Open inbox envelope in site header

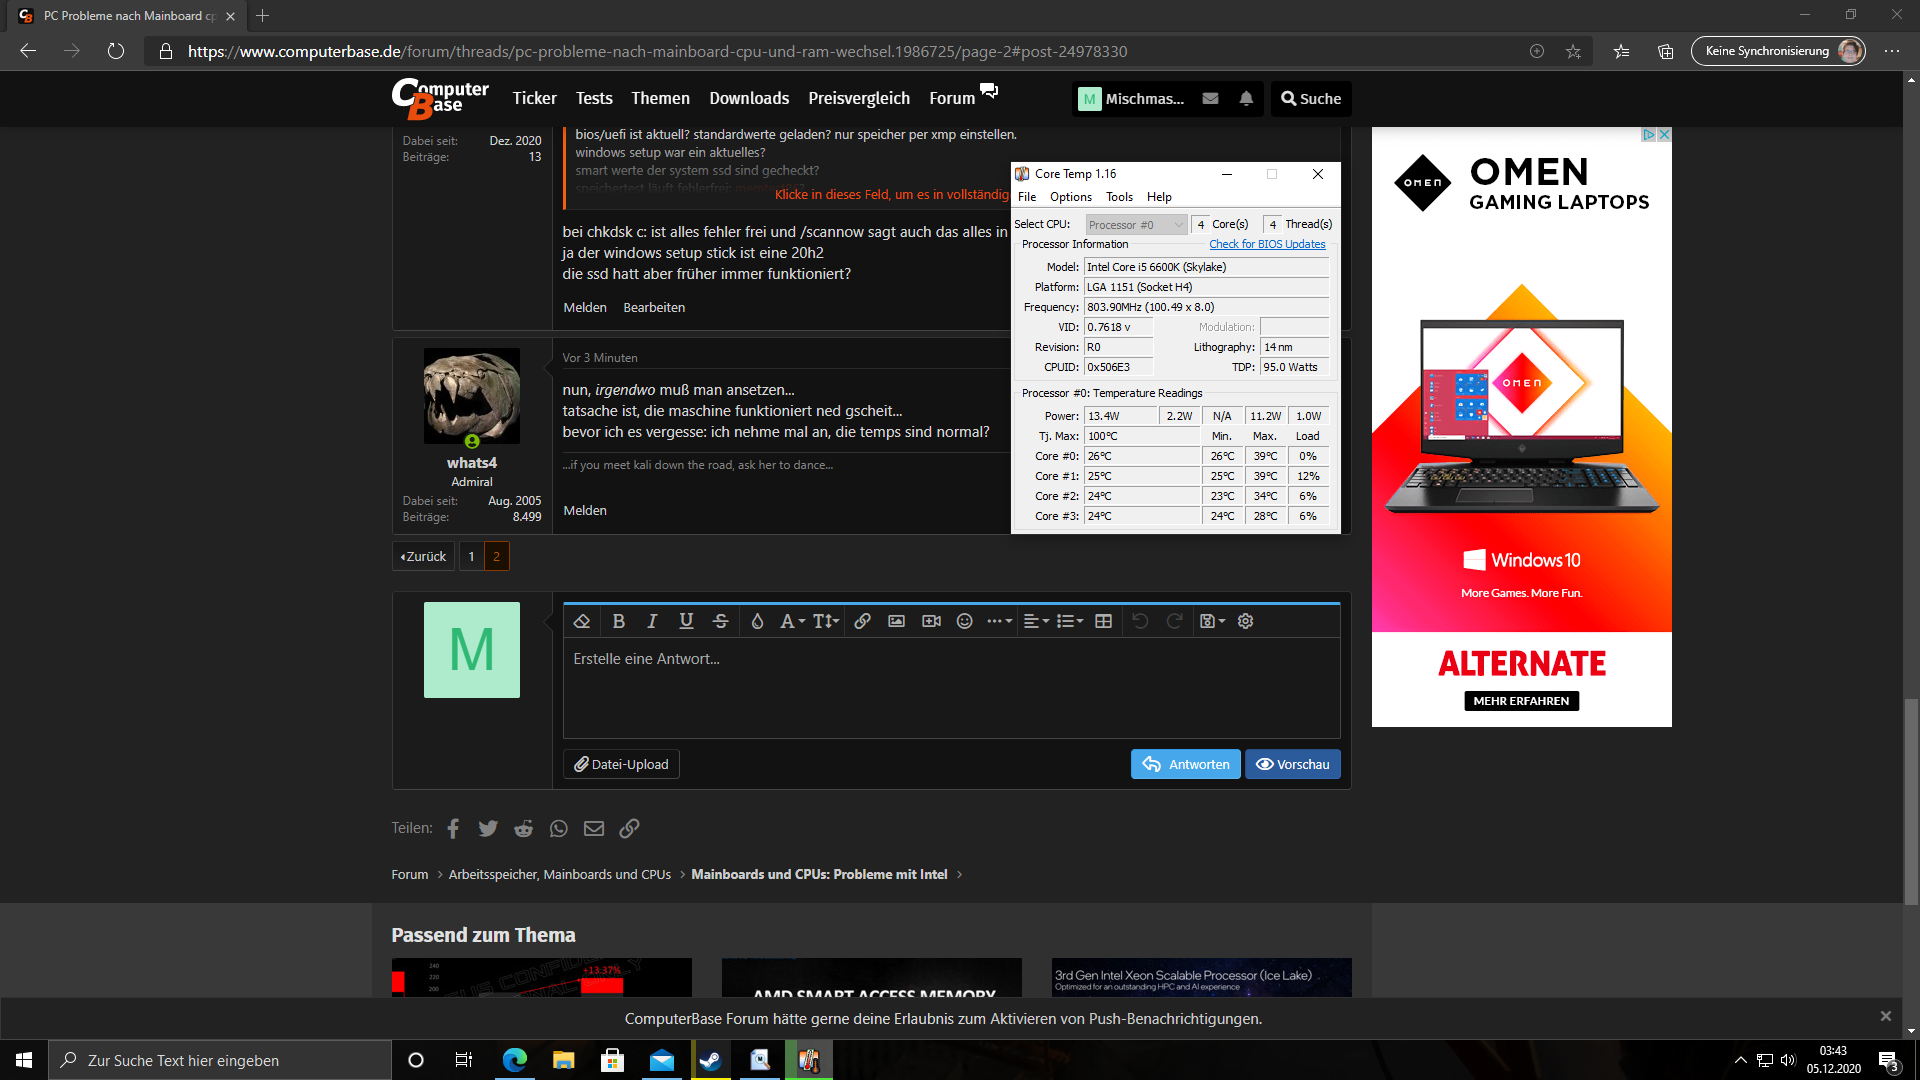coord(1210,98)
